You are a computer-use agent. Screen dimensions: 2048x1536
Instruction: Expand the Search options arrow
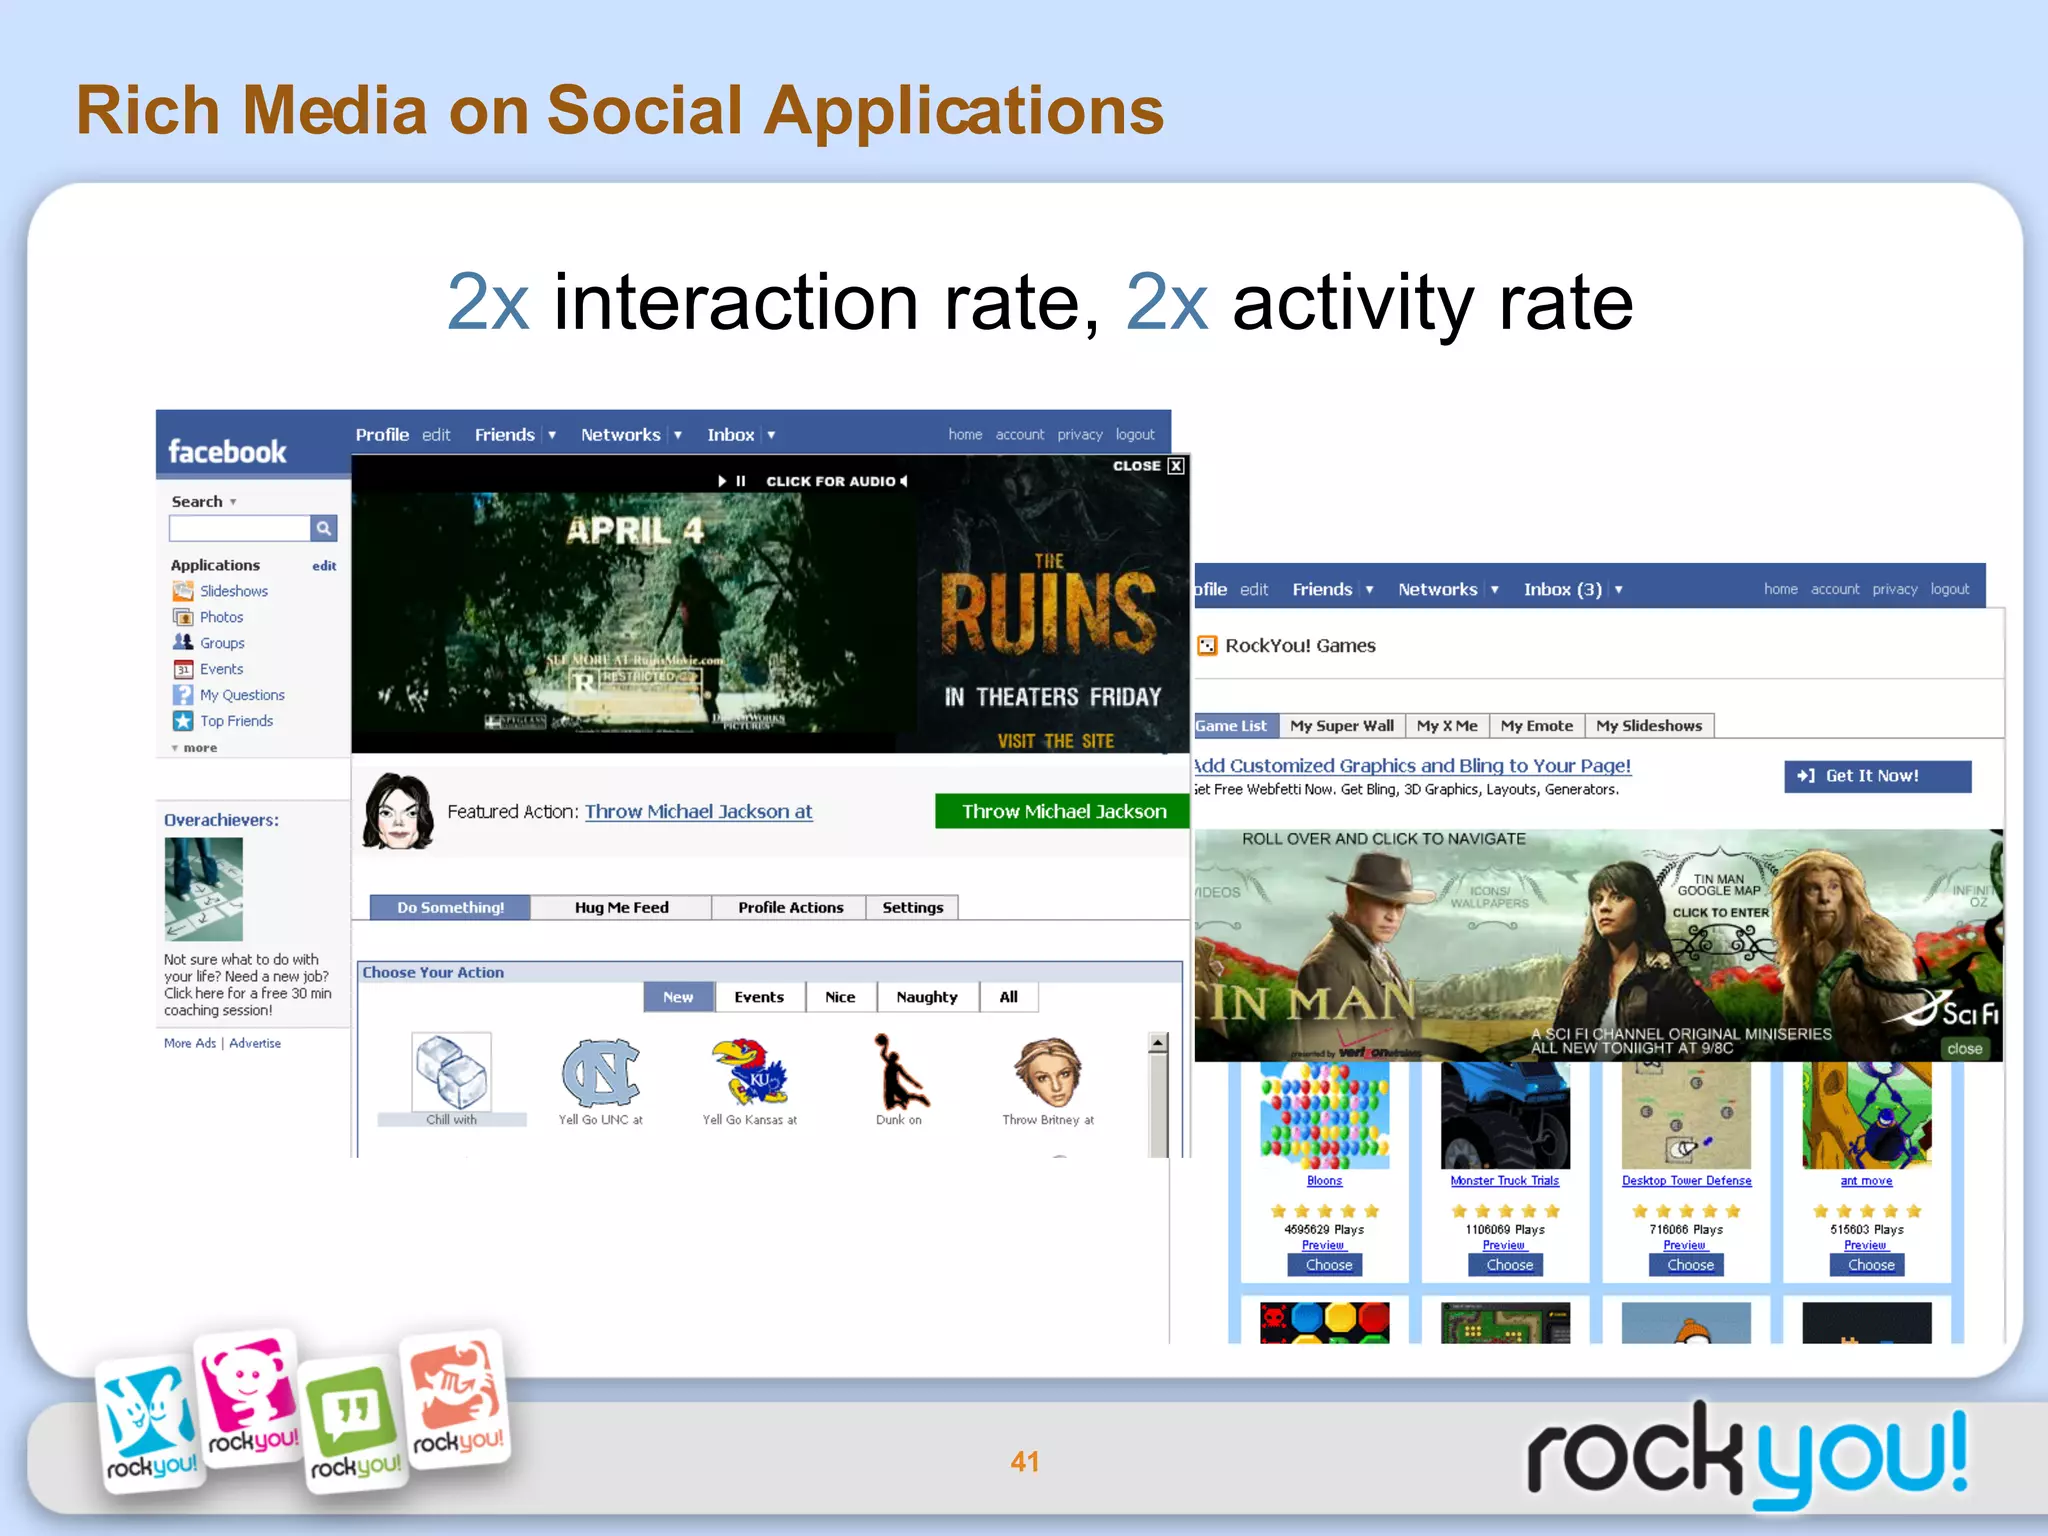233,502
